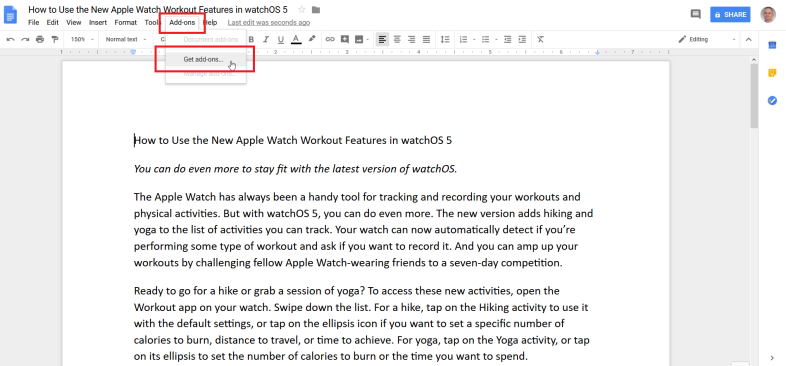This screenshot has width=786, height=366.
Task: Open the comment history icon
Action: (x=695, y=14)
